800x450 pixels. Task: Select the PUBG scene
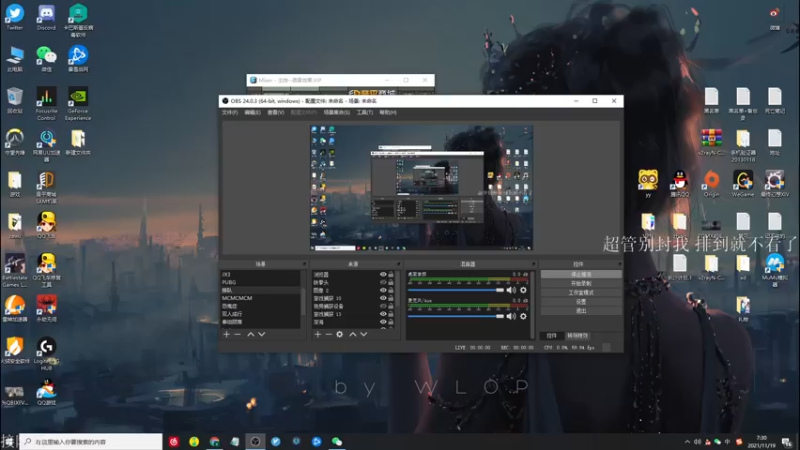(x=260, y=282)
